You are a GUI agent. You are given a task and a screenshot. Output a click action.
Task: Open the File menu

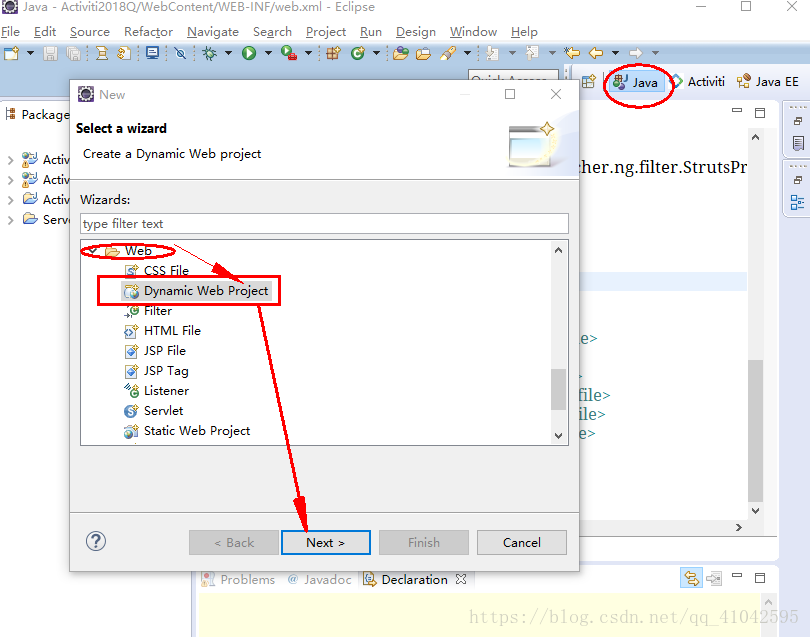coord(10,32)
